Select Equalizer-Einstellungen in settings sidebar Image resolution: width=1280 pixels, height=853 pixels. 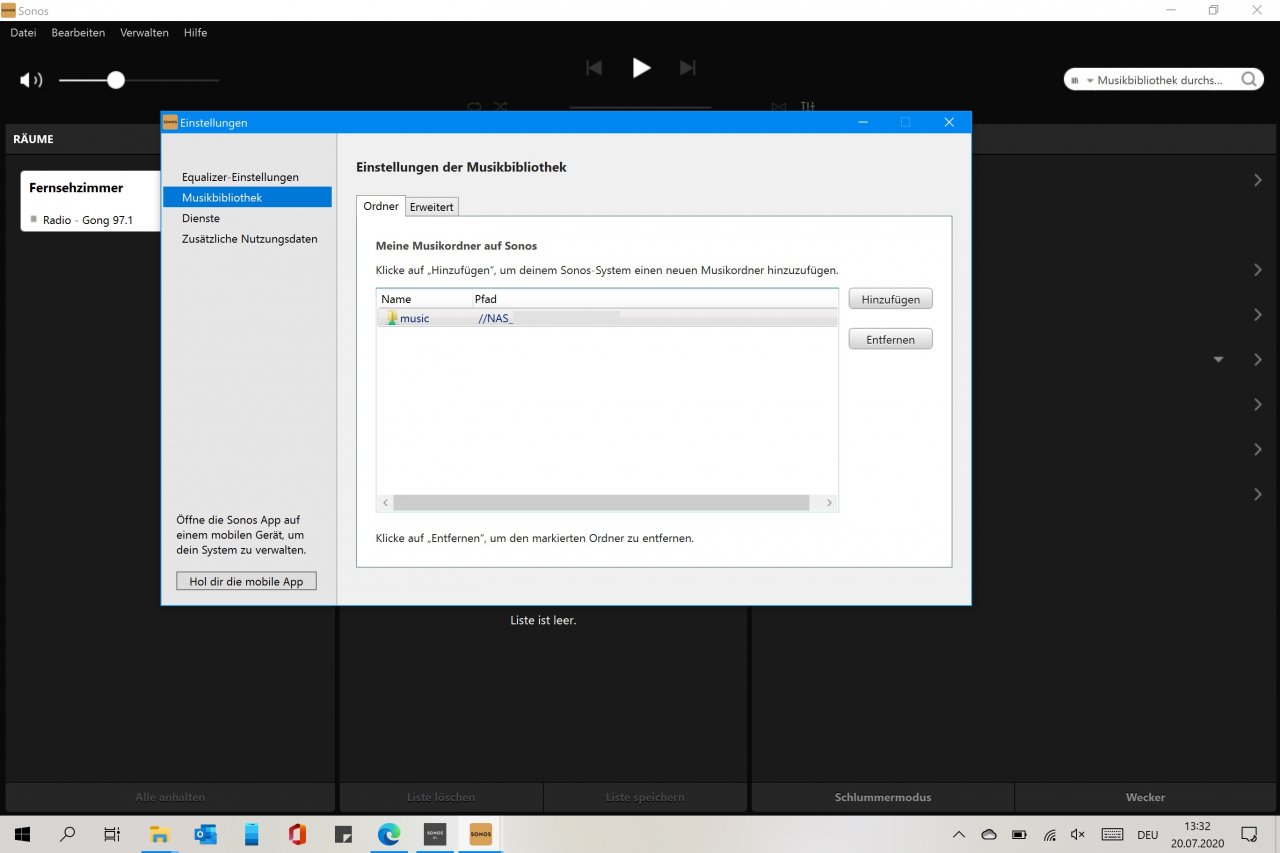click(240, 177)
